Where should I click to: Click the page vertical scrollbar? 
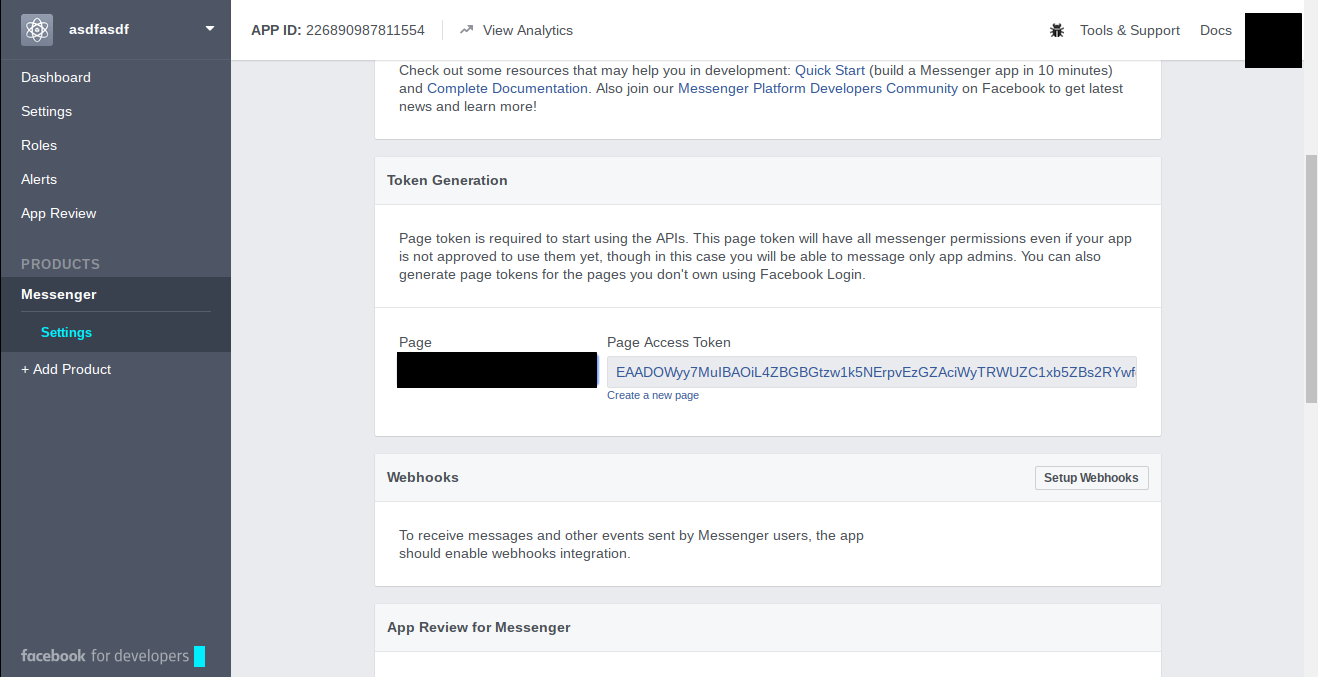click(x=1311, y=279)
